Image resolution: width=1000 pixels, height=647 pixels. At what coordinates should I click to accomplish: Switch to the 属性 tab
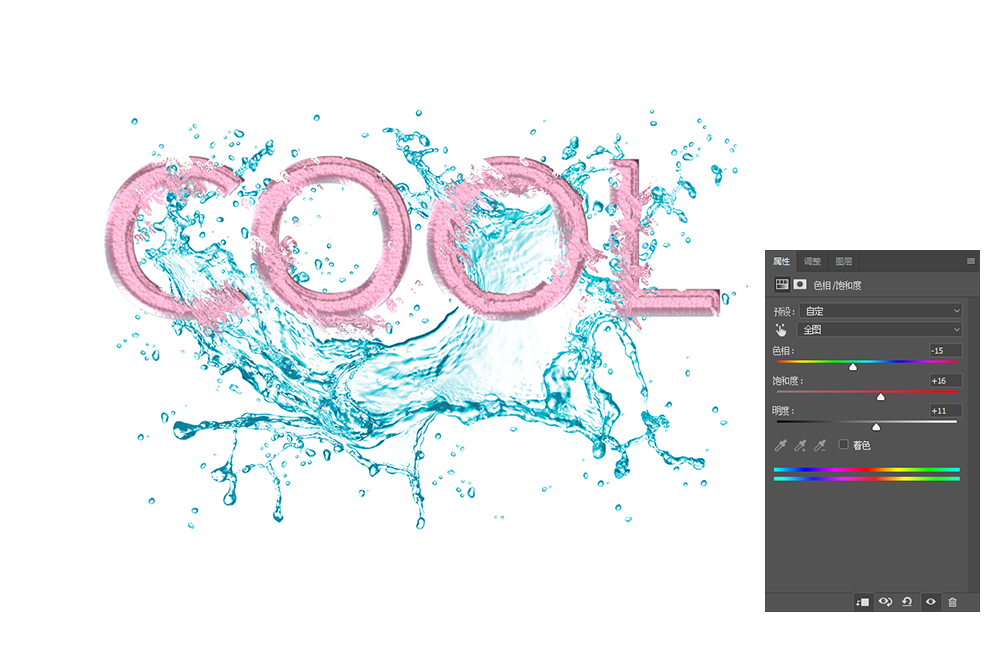(781, 261)
